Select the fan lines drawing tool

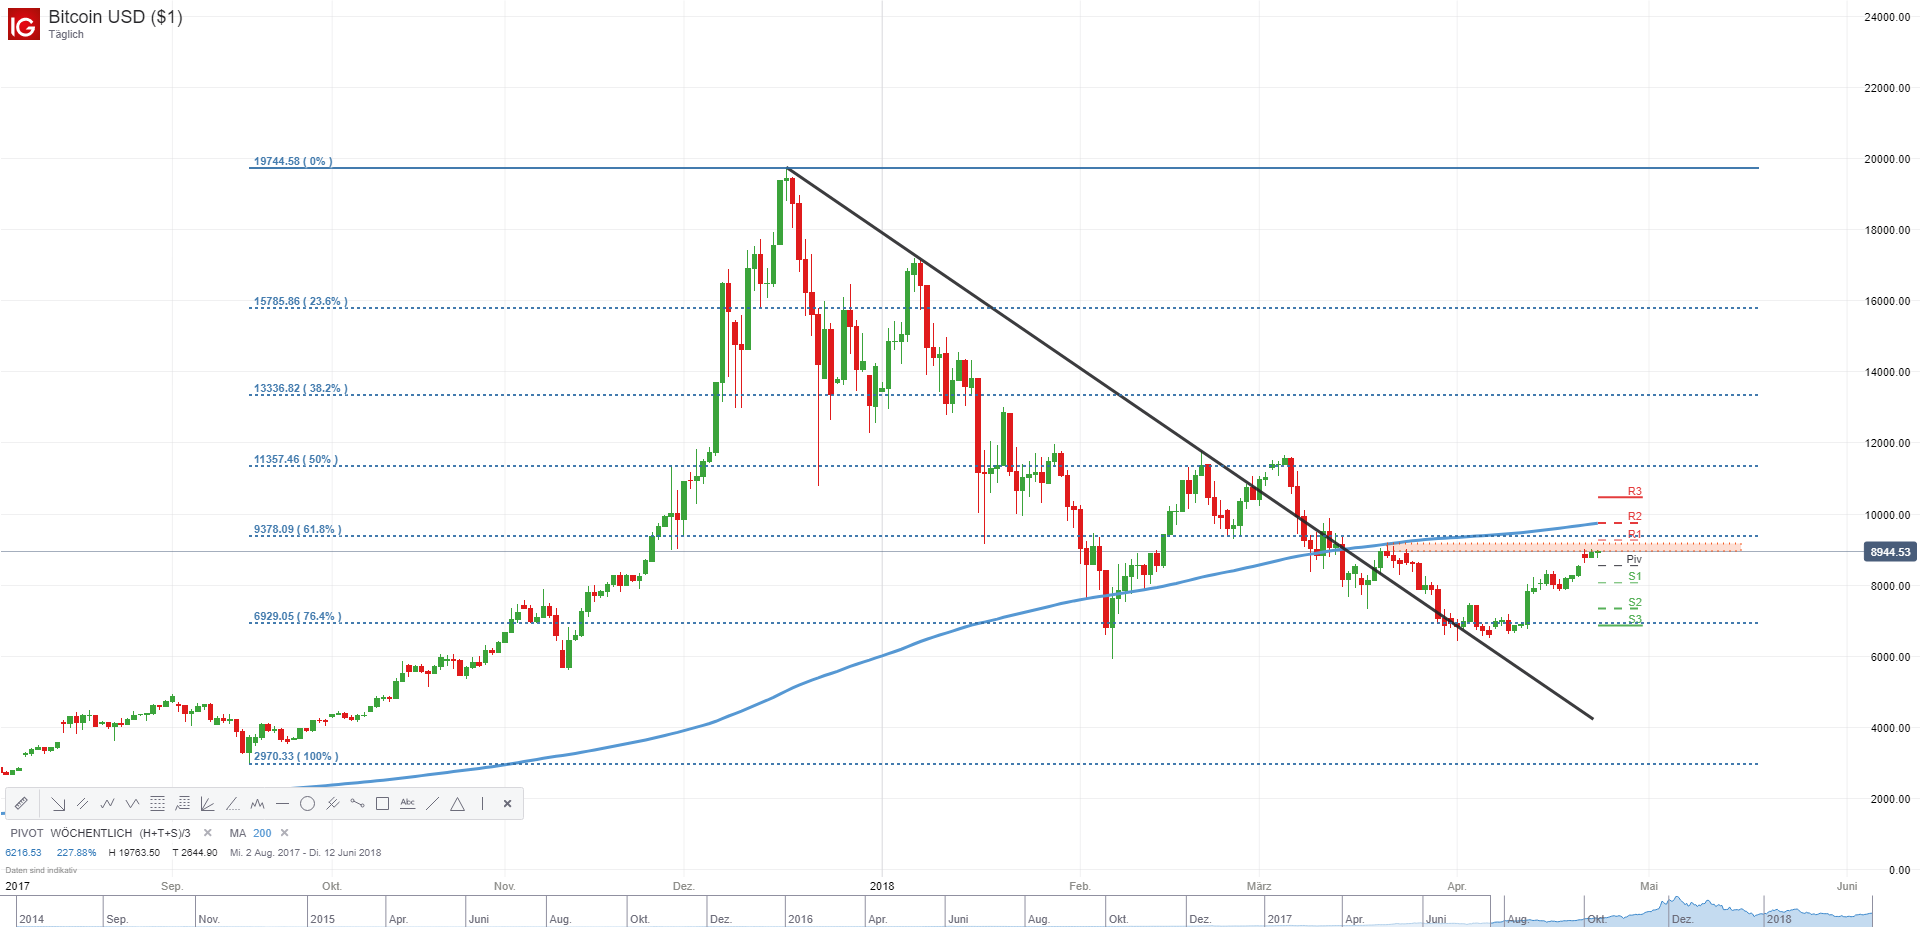(208, 803)
